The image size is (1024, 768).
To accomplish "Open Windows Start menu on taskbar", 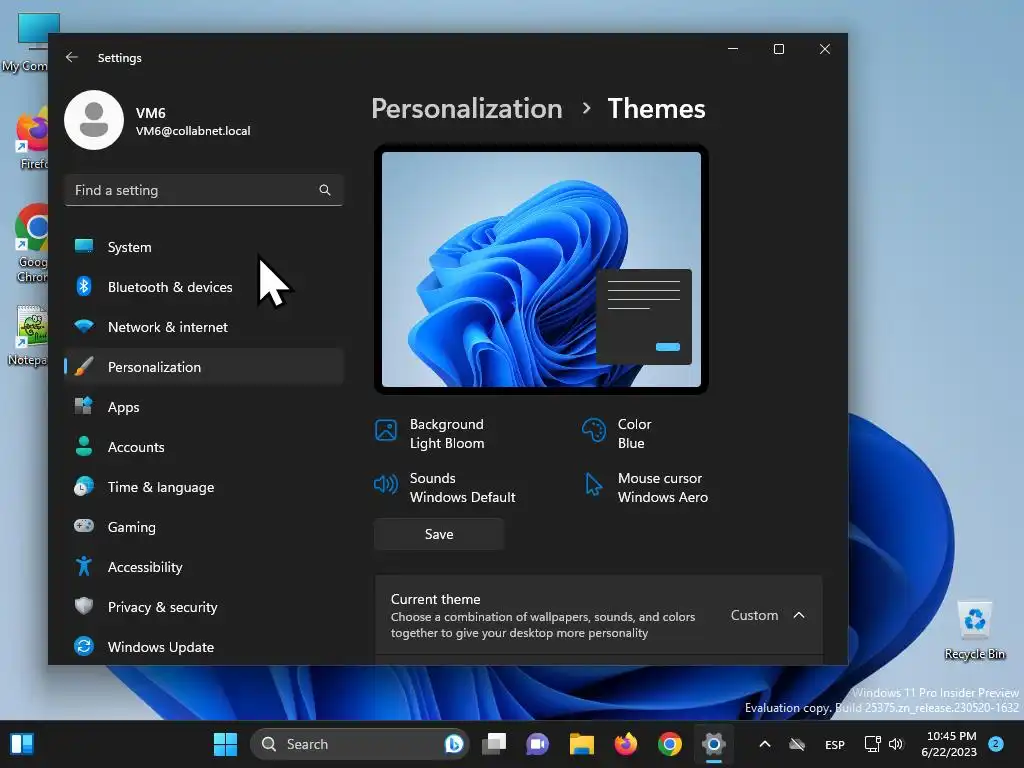I will tap(225, 744).
